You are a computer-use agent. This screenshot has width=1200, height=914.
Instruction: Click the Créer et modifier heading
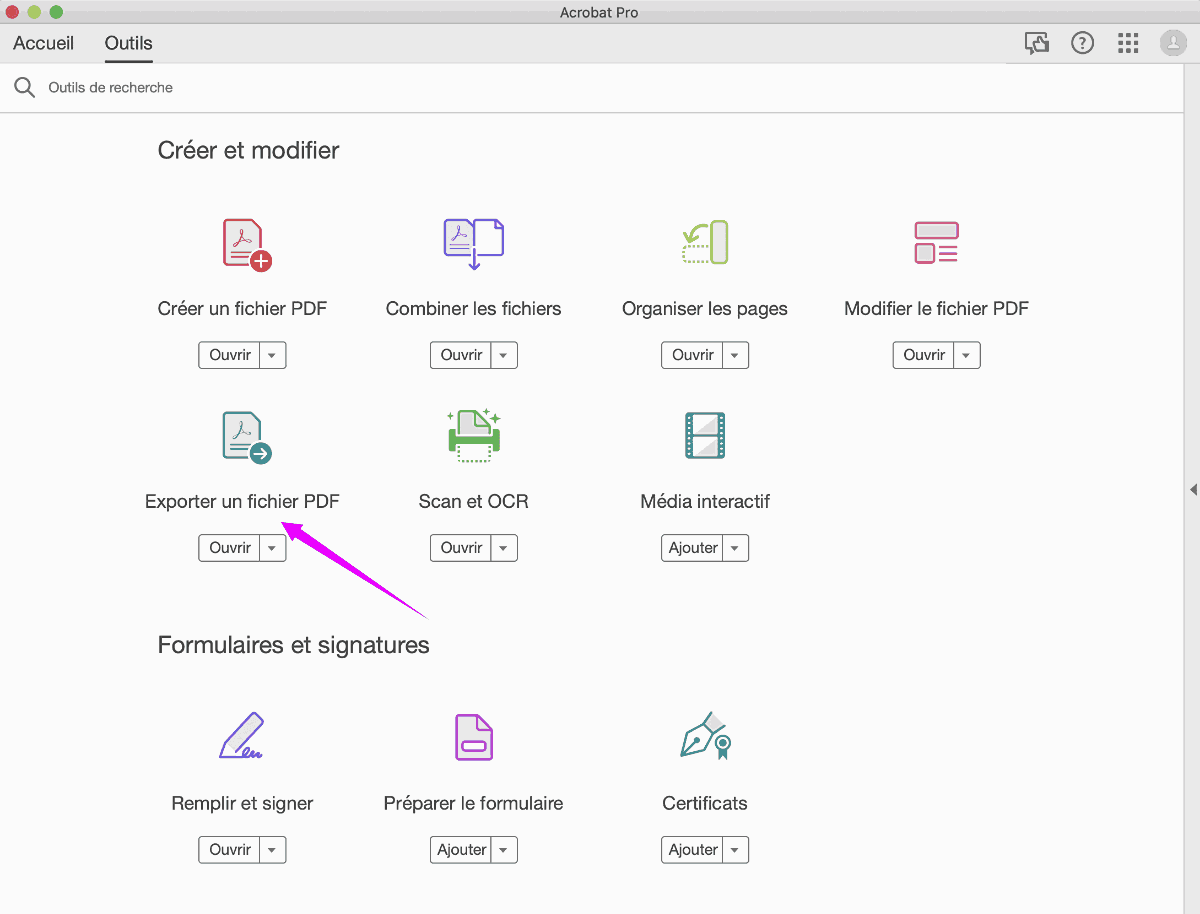coord(249,150)
